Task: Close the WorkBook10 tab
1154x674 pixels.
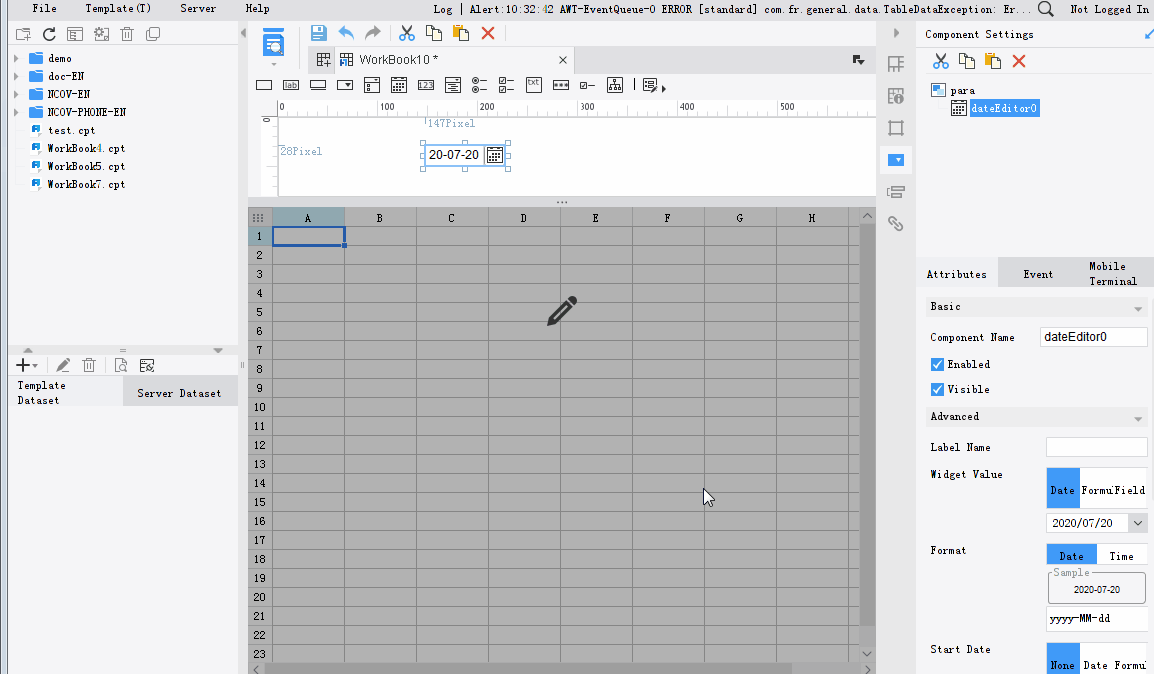Action: (563, 60)
